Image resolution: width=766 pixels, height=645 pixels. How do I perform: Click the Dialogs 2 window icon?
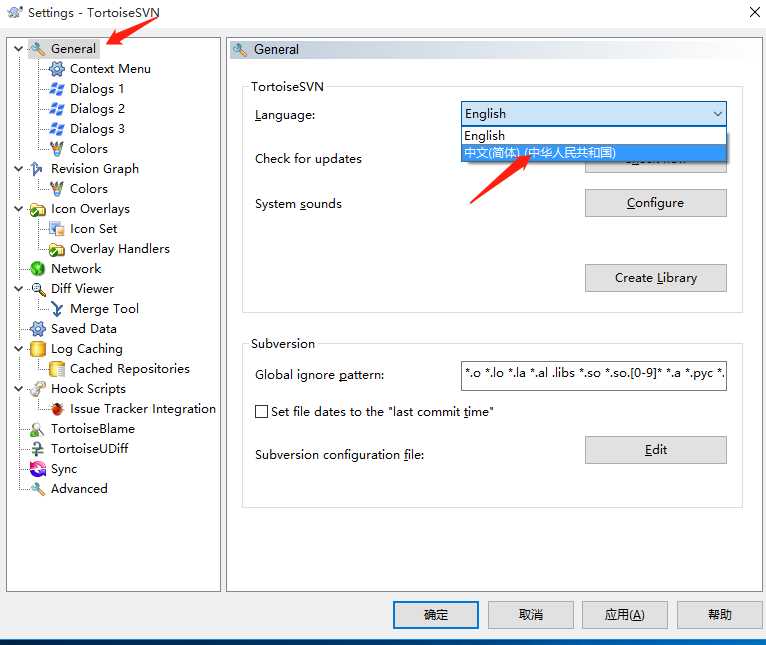[x=57, y=109]
